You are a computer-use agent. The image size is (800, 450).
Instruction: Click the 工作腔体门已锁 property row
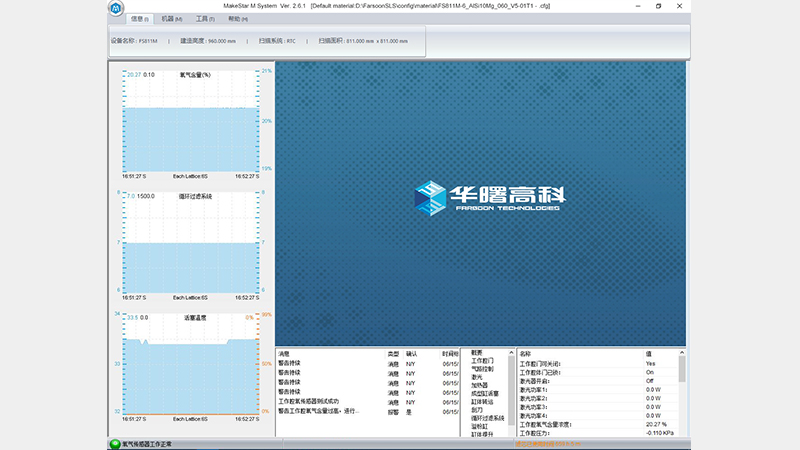coord(597,372)
